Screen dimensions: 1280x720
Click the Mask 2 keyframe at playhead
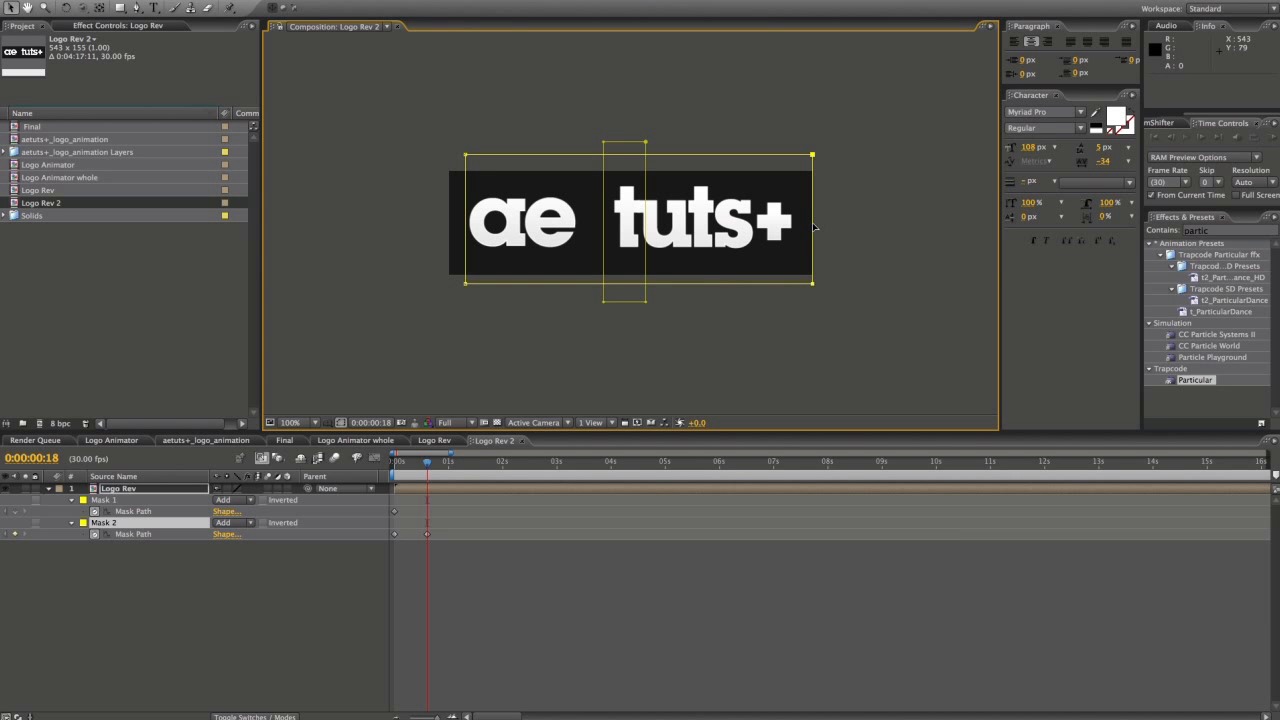[x=427, y=534]
